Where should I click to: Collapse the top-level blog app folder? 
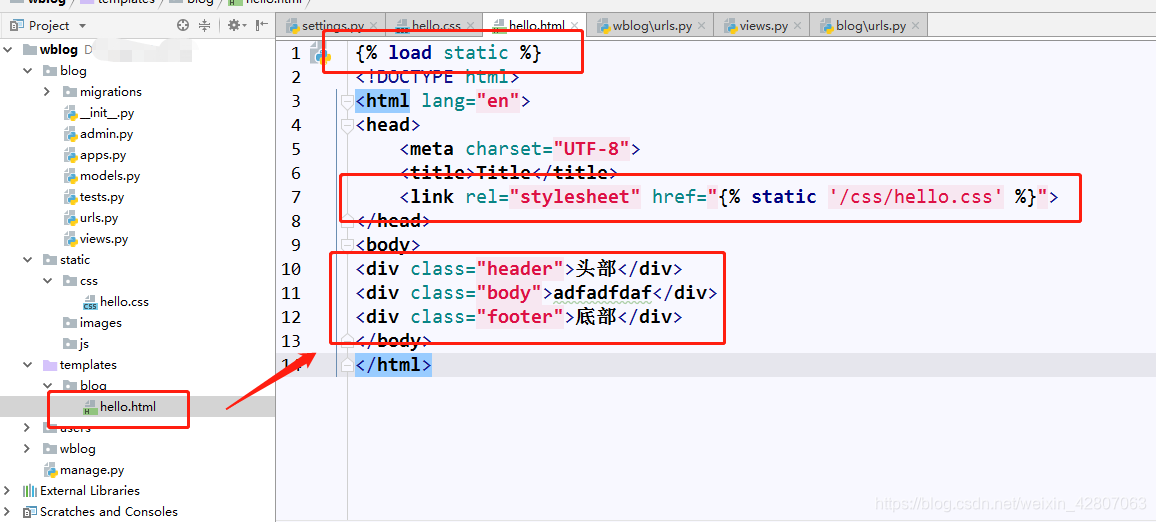tap(28, 71)
